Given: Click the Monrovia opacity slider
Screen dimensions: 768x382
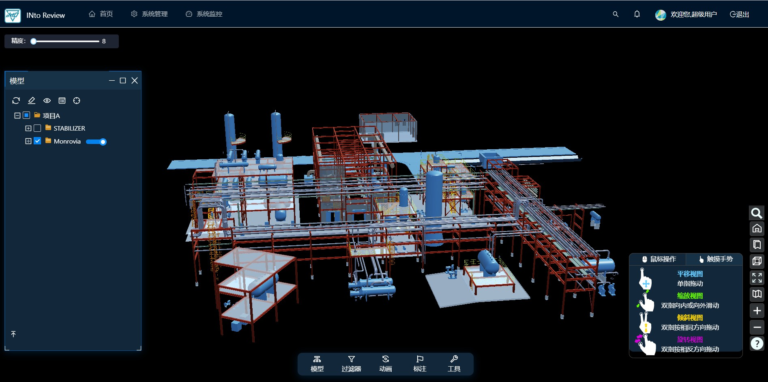Looking at the screenshot, I should [x=96, y=142].
